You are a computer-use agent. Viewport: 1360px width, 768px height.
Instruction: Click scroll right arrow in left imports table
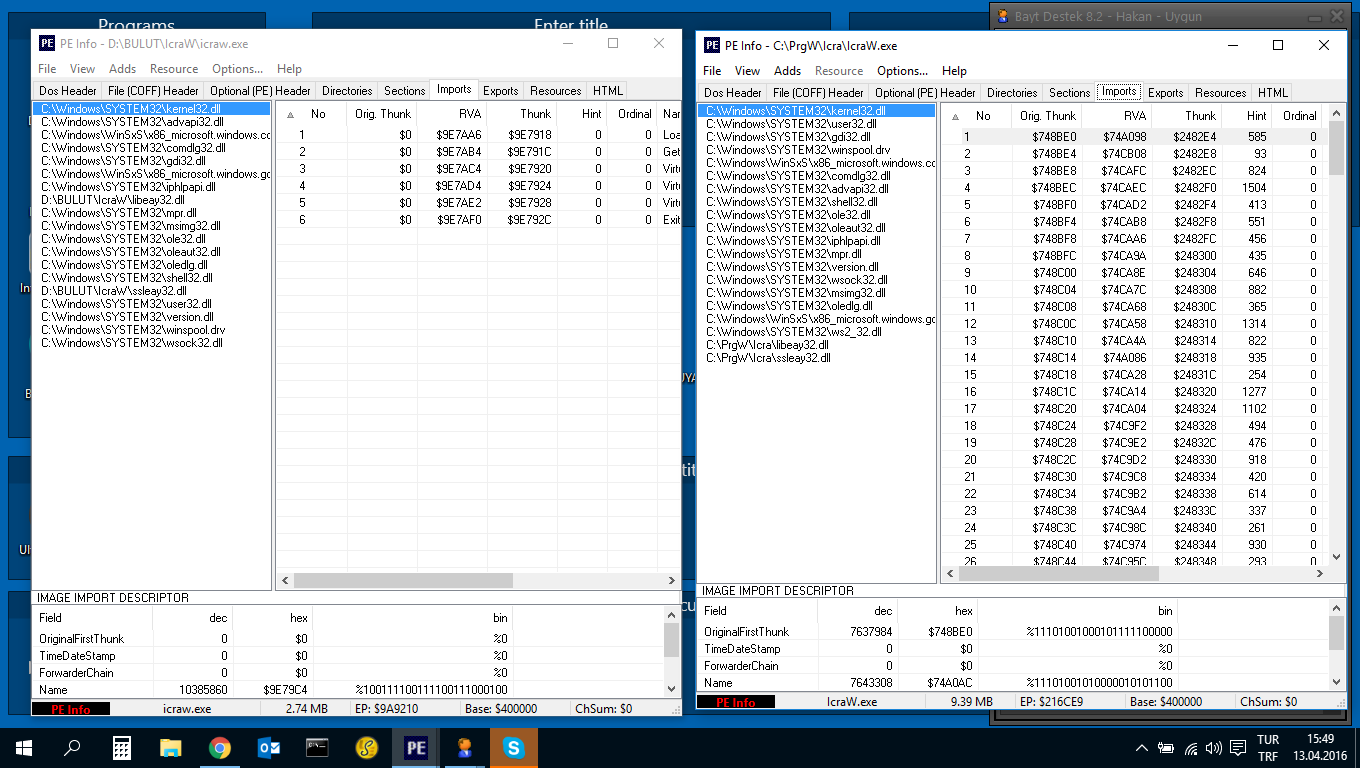pyautogui.click(x=671, y=580)
